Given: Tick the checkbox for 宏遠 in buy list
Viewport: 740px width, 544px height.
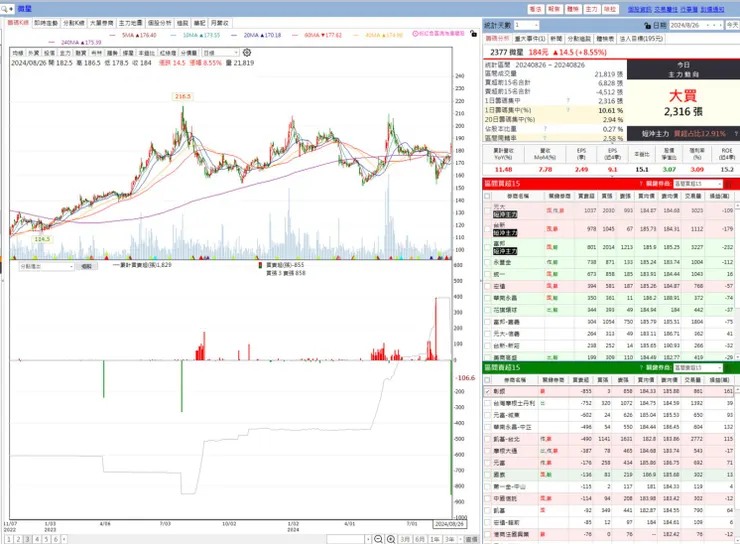Looking at the screenshot, I should click(488, 286).
